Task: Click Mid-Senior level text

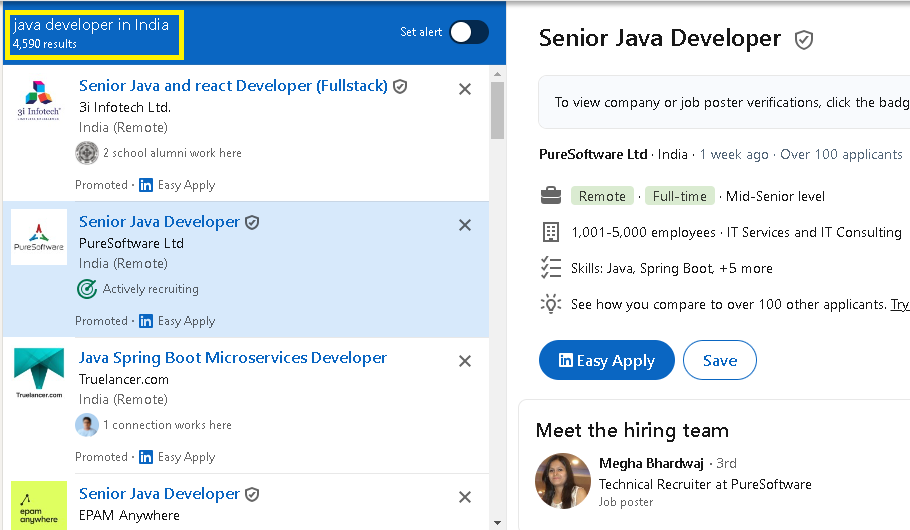Action: (x=775, y=196)
